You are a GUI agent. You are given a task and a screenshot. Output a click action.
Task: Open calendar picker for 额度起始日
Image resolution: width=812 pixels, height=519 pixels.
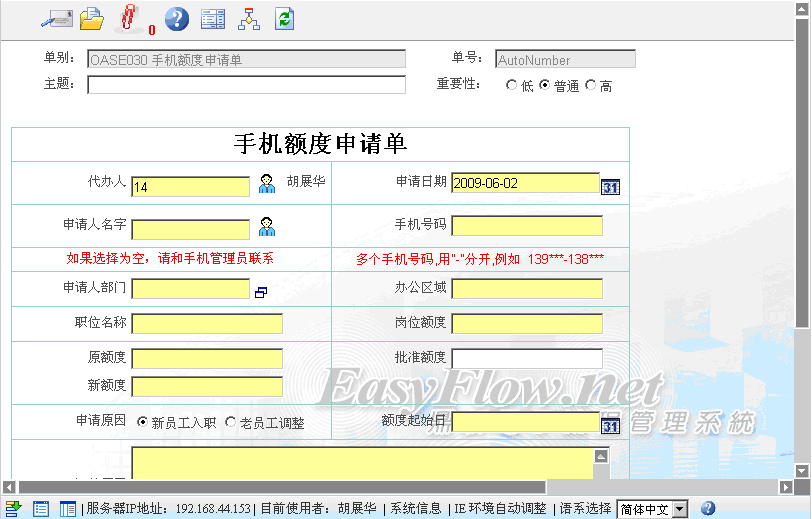pyautogui.click(x=610, y=426)
